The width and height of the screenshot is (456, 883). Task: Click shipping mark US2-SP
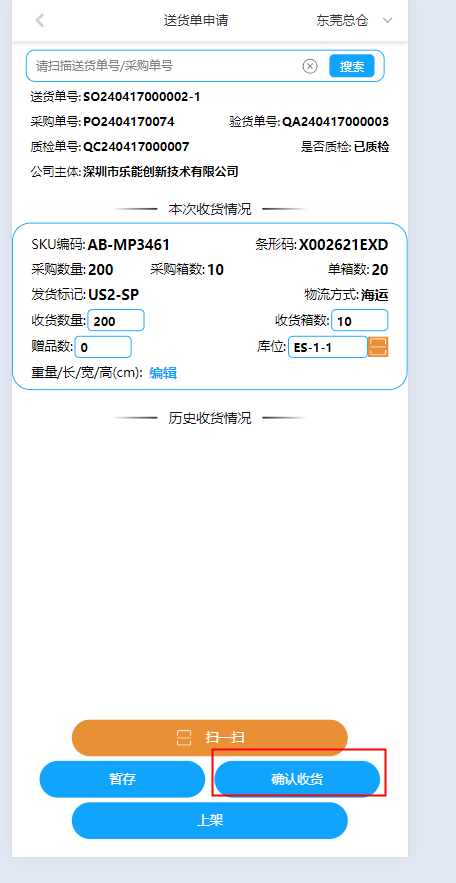[x=114, y=295]
